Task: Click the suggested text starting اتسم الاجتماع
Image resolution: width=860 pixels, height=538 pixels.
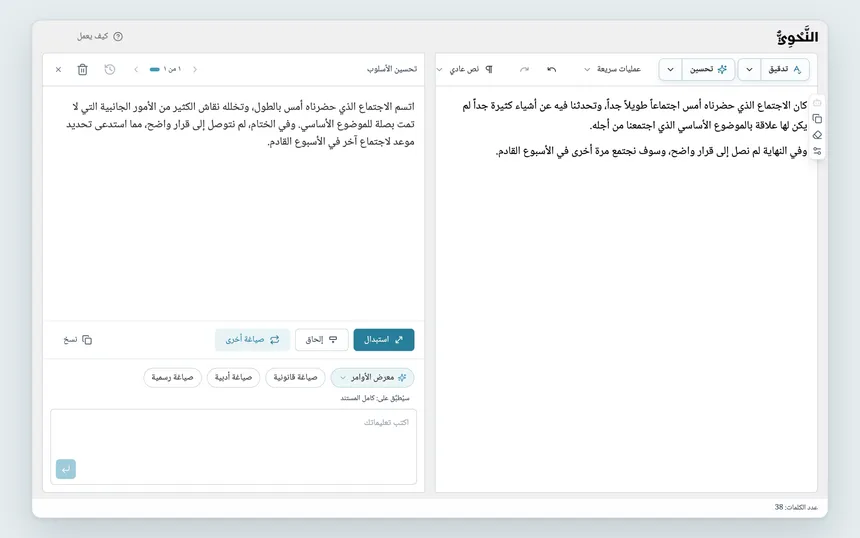Action: click(240, 124)
